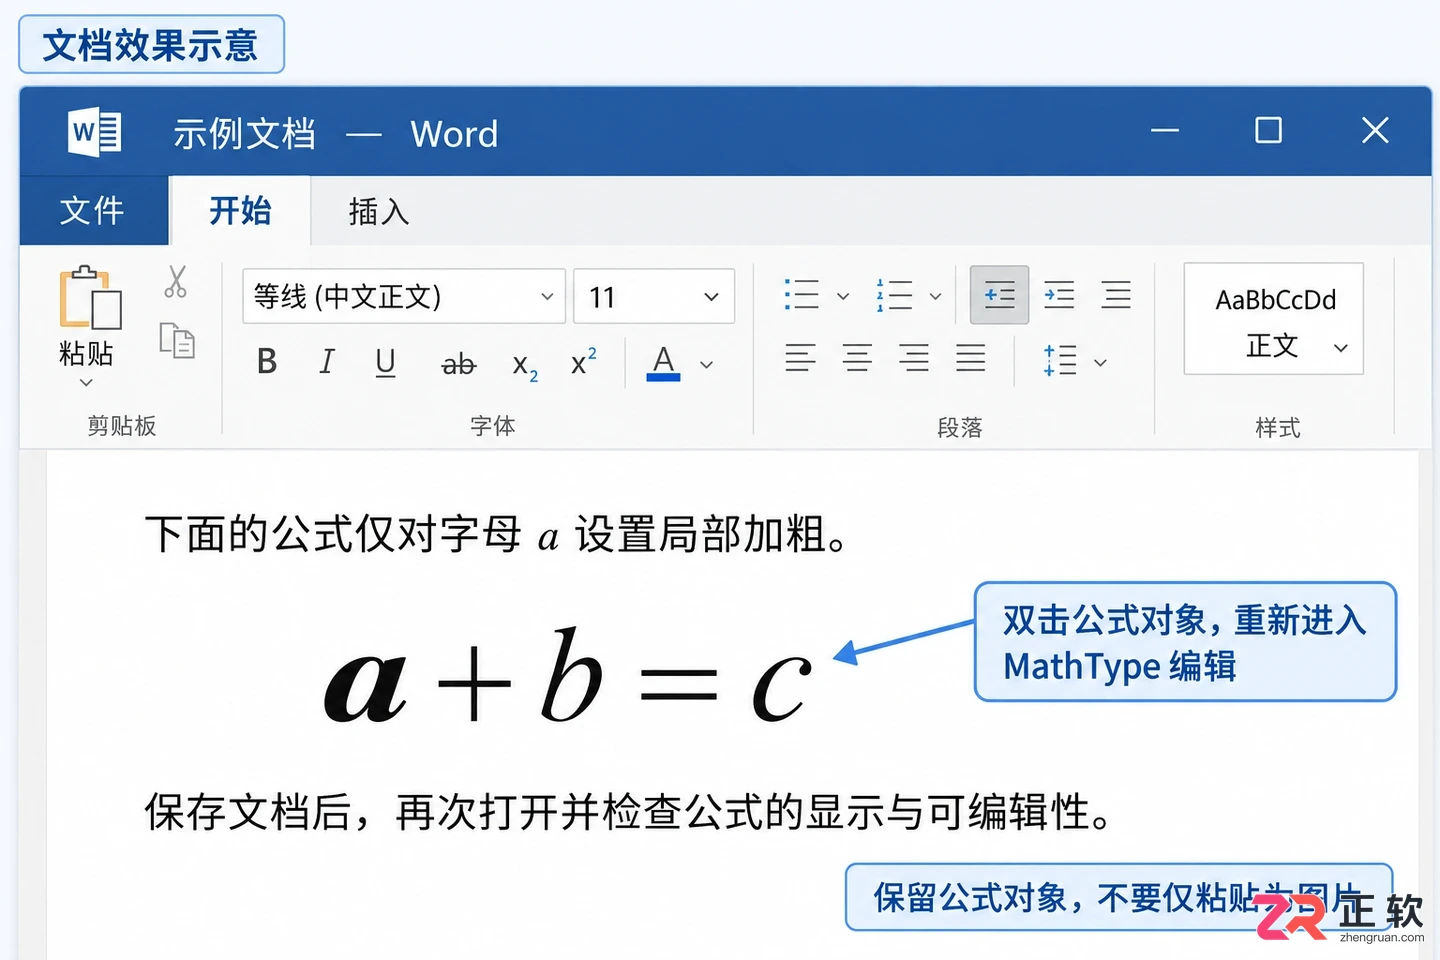Click the Word application logo icon

tap(95, 133)
